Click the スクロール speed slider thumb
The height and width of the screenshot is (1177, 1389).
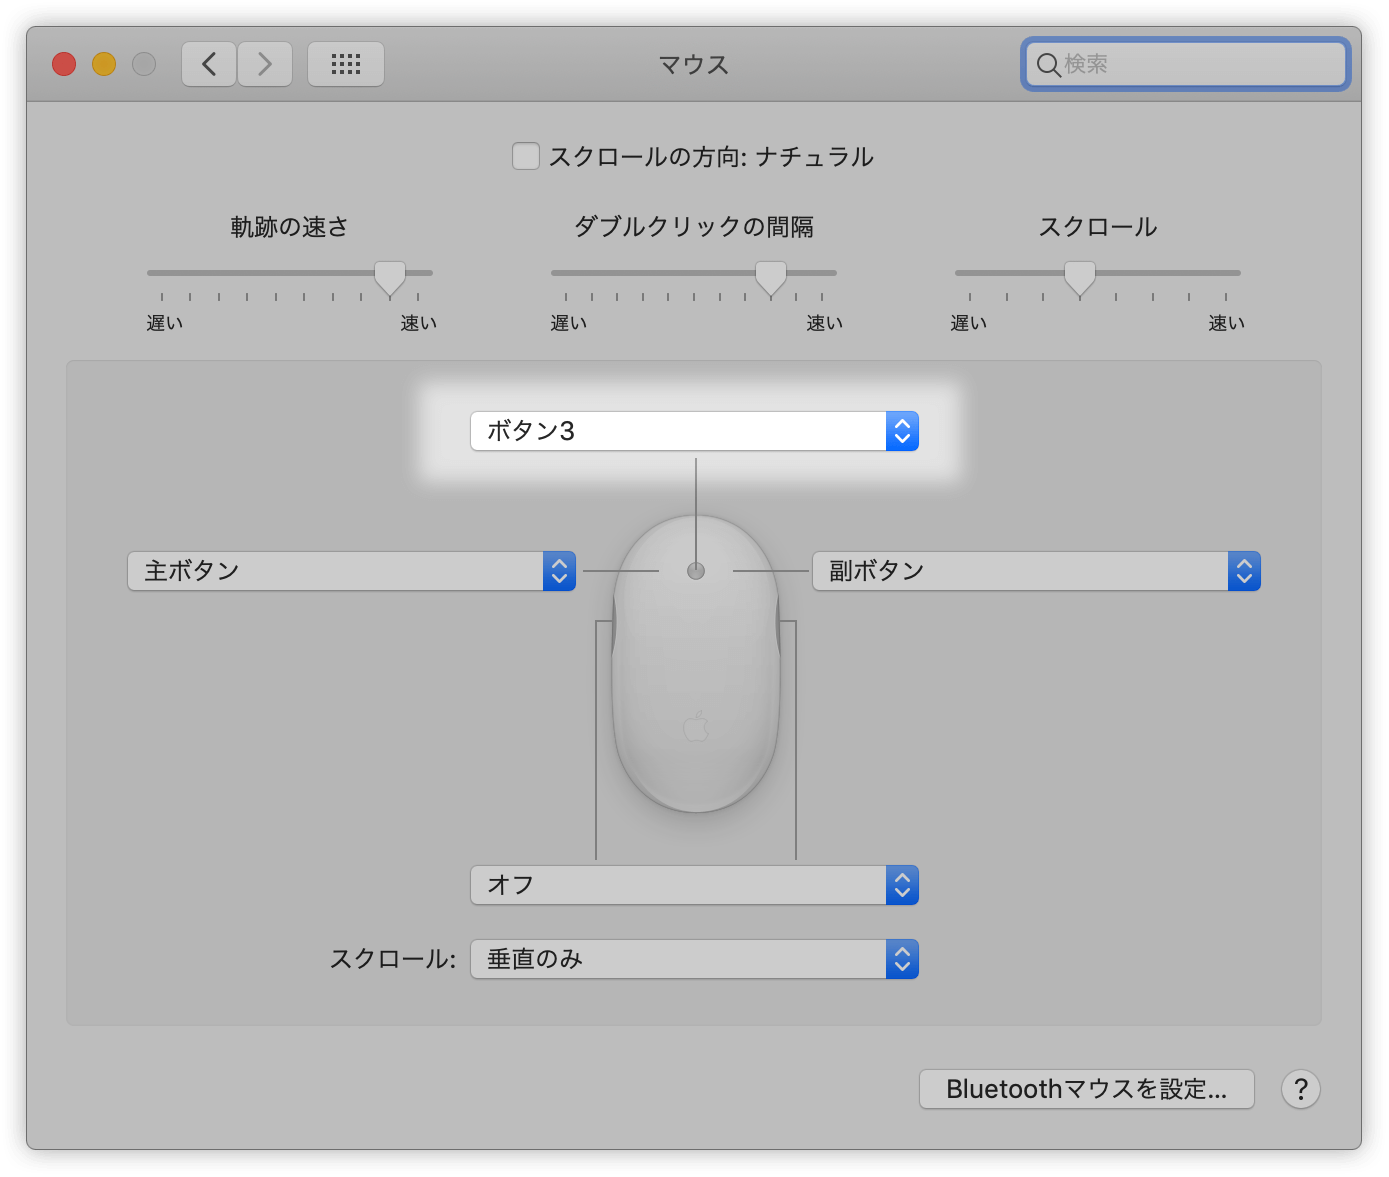pos(1080,278)
